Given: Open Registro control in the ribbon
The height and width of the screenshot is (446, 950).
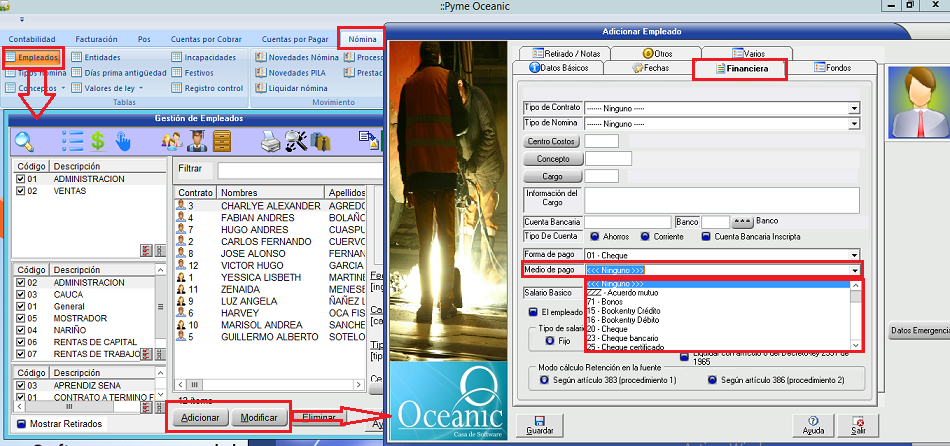Looking at the screenshot, I should coord(207,88).
